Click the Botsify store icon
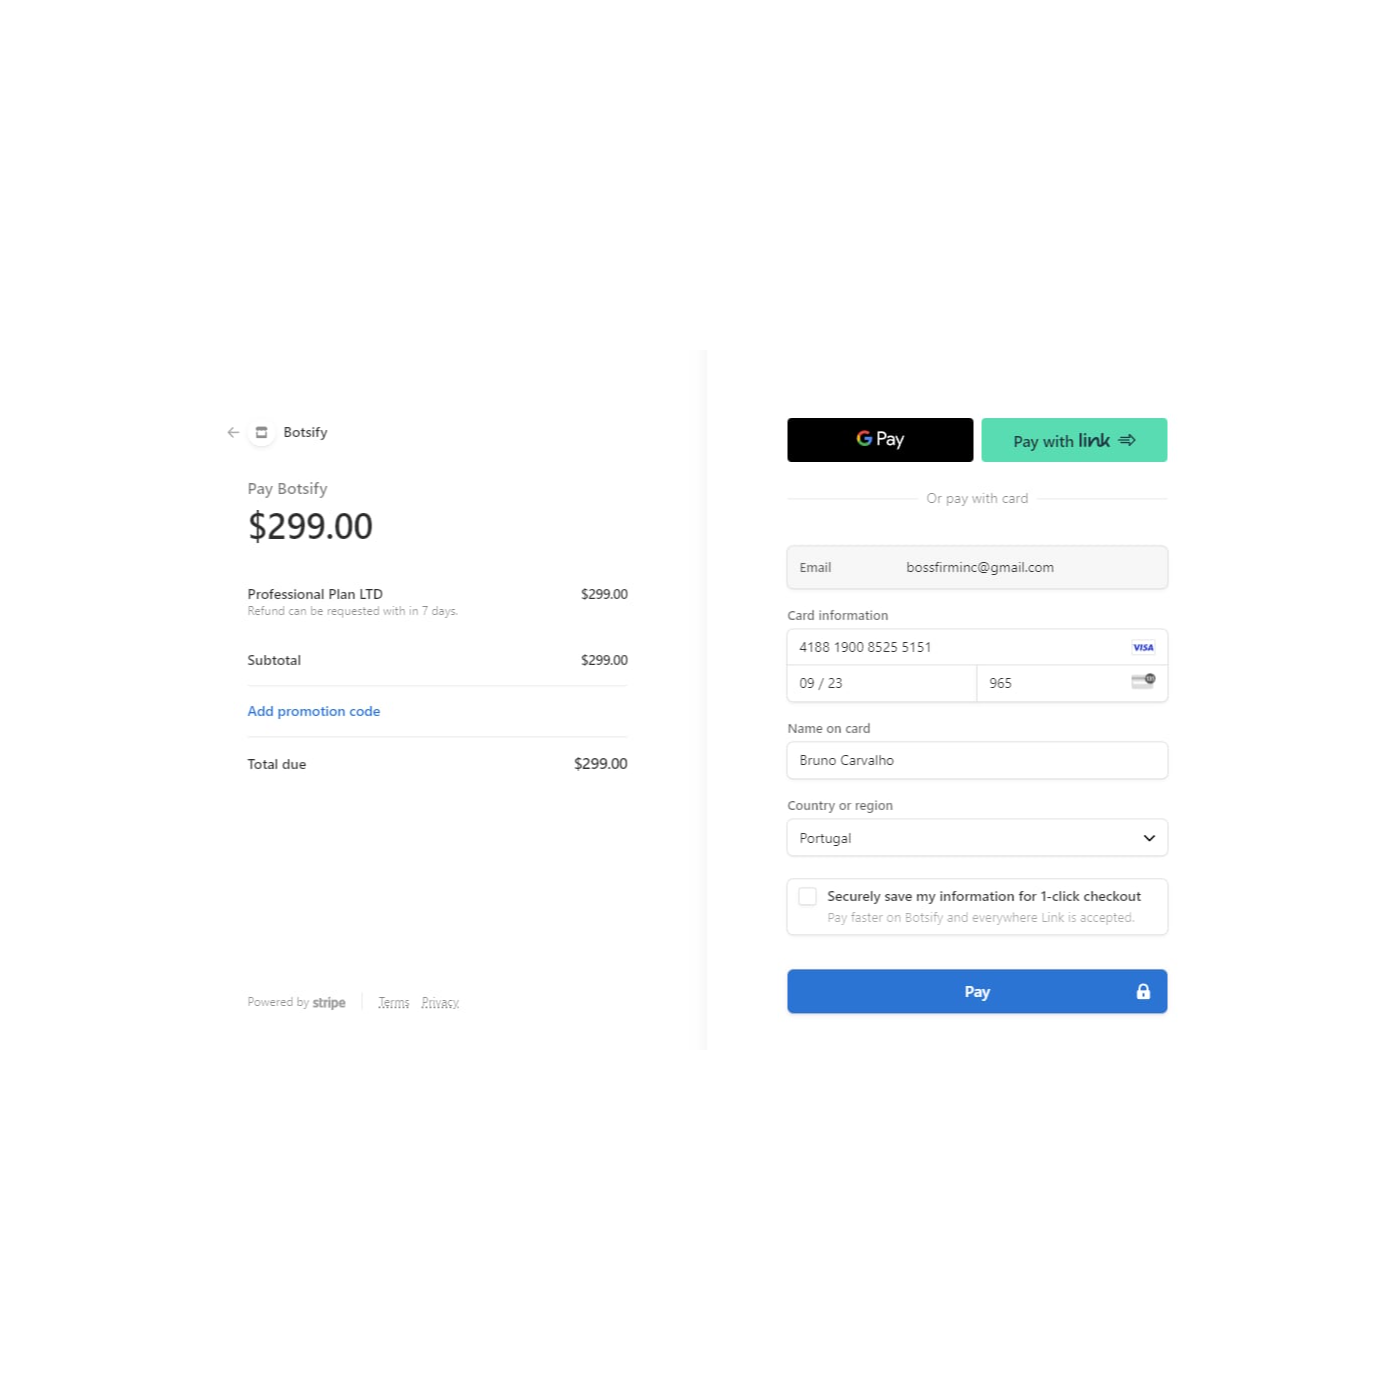1400x1400 pixels. point(262,433)
